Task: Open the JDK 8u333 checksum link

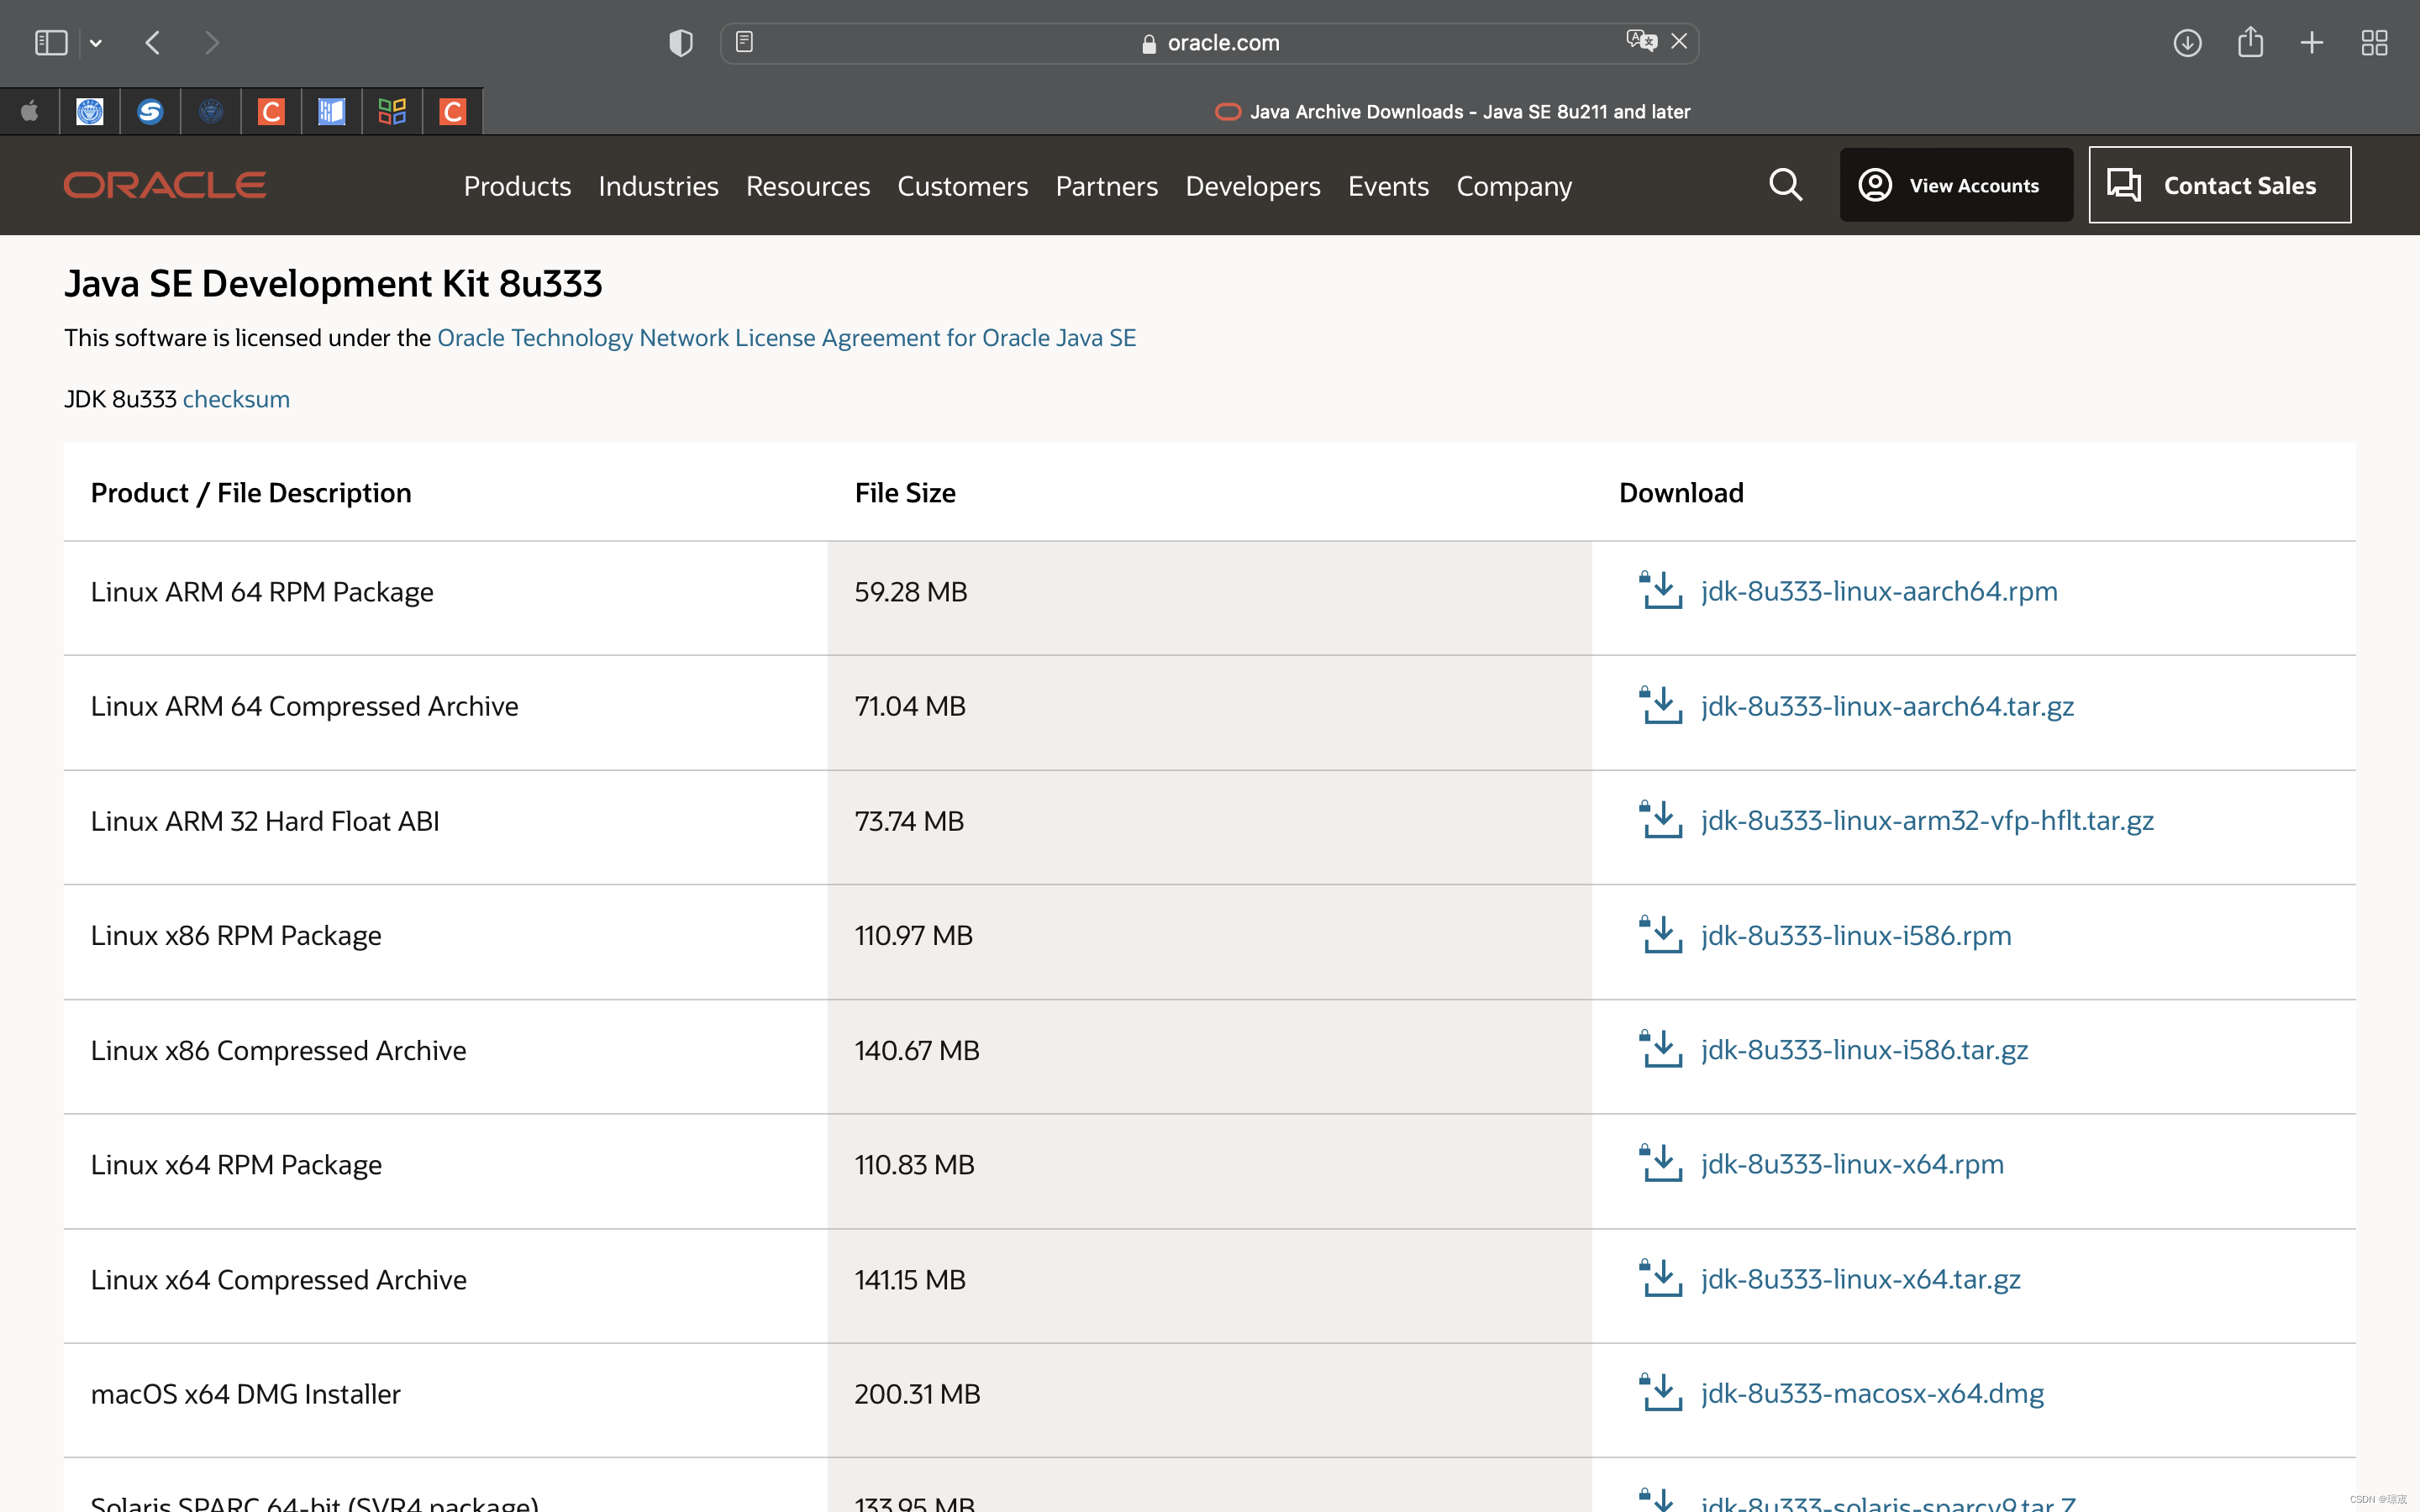Action: (236, 399)
